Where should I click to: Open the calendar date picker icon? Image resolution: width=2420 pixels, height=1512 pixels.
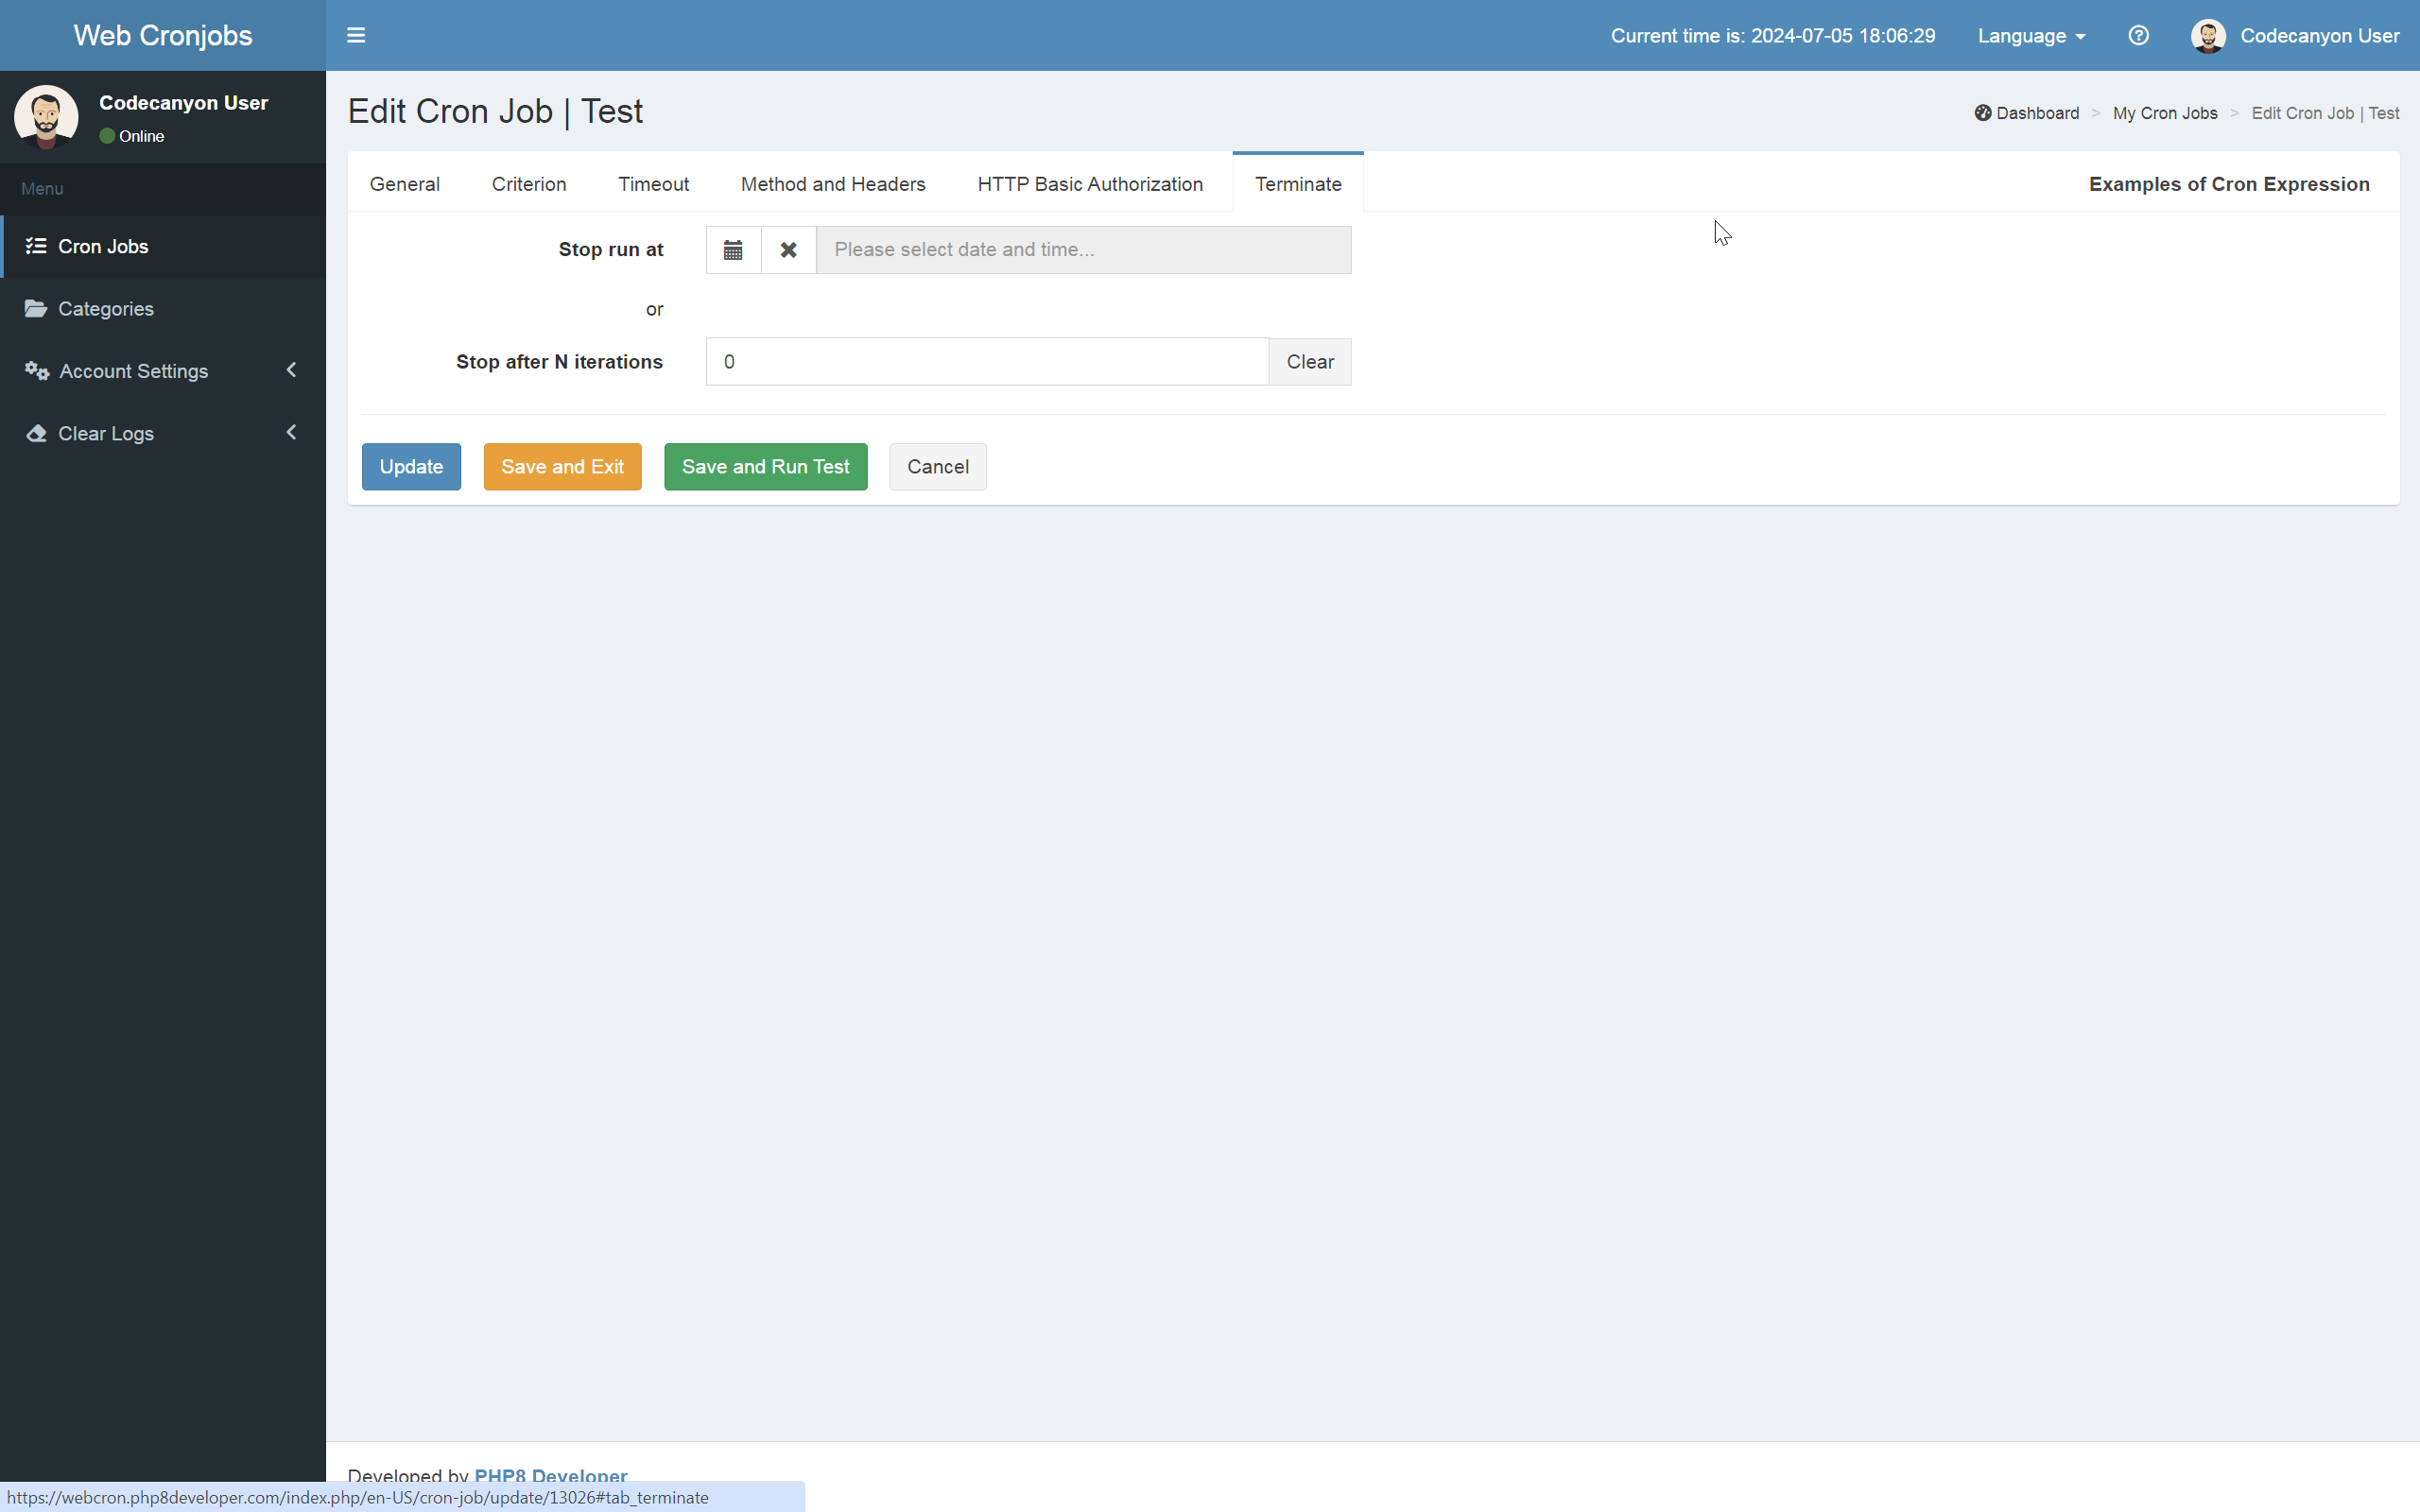pyautogui.click(x=733, y=249)
